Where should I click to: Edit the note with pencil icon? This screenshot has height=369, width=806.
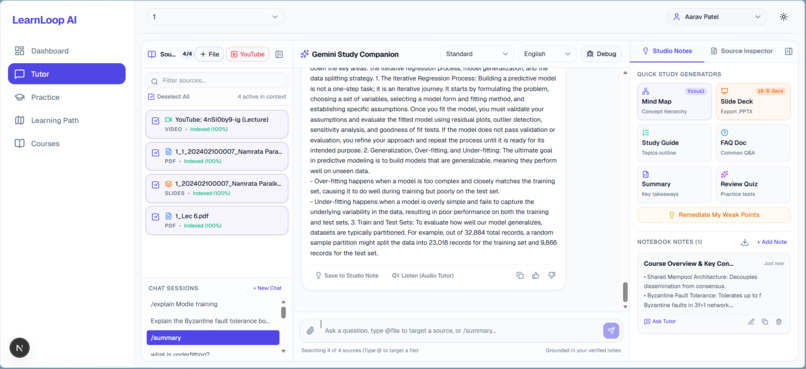coord(751,322)
